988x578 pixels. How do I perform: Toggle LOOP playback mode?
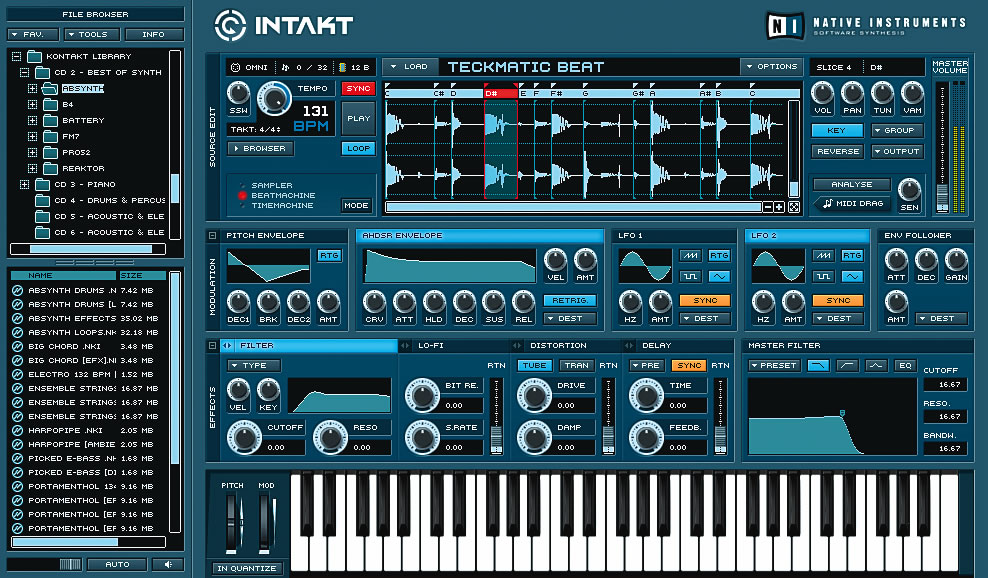358,148
